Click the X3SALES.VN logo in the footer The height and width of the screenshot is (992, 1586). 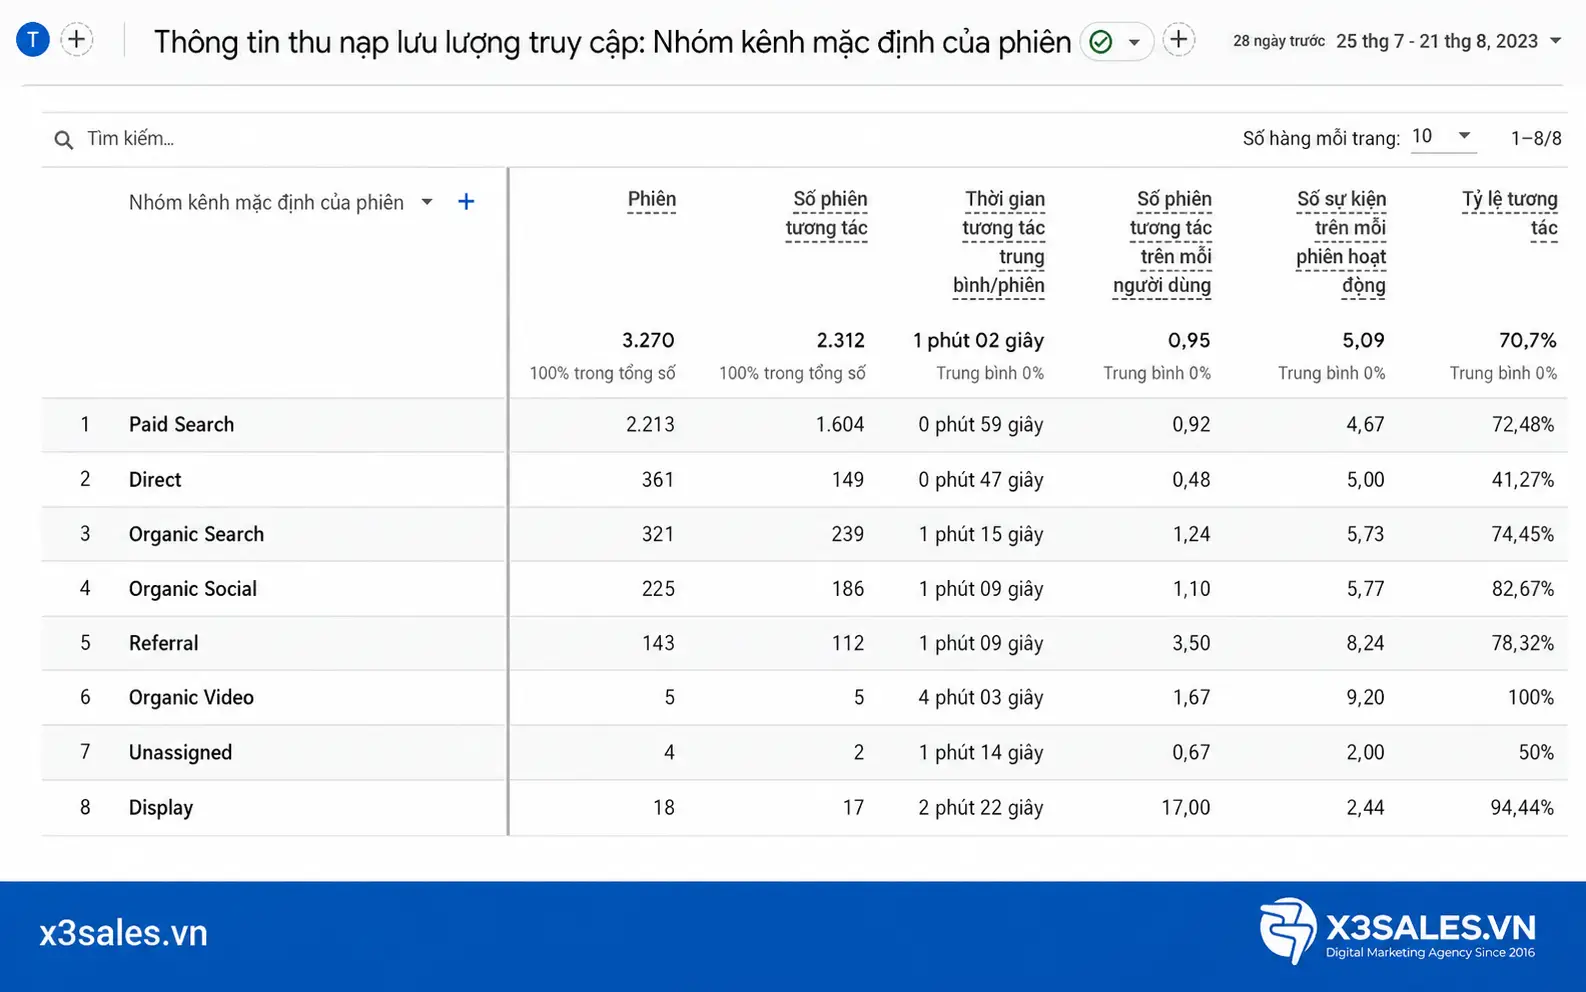click(x=1397, y=930)
